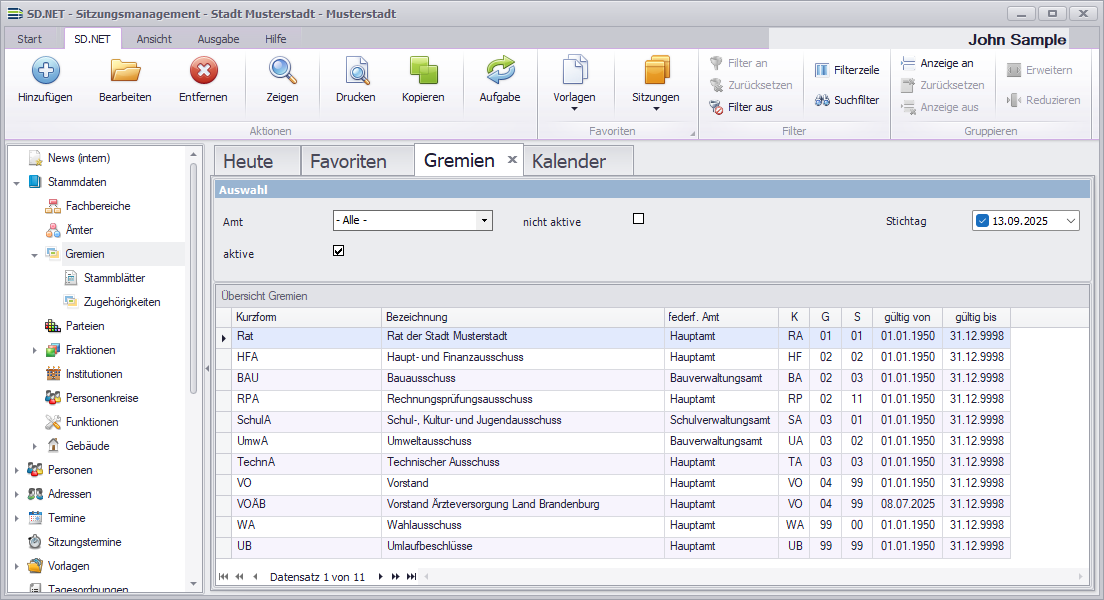Click the Aufgabe refresh arrows icon
Image resolution: width=1104 pixels, height=600 pixels.
pos(499,71)
